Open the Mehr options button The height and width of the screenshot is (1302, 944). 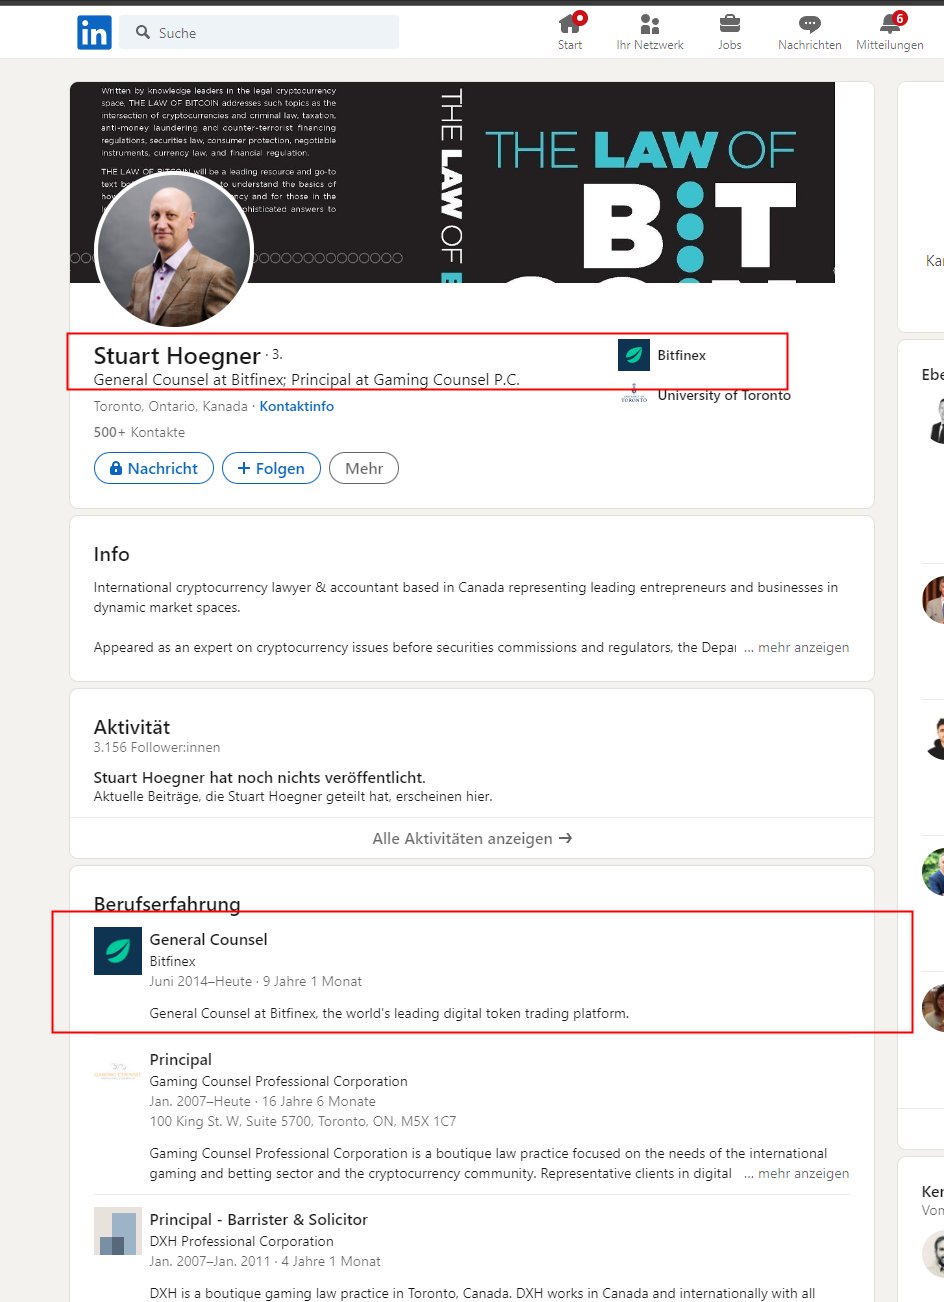coord(364,468)
